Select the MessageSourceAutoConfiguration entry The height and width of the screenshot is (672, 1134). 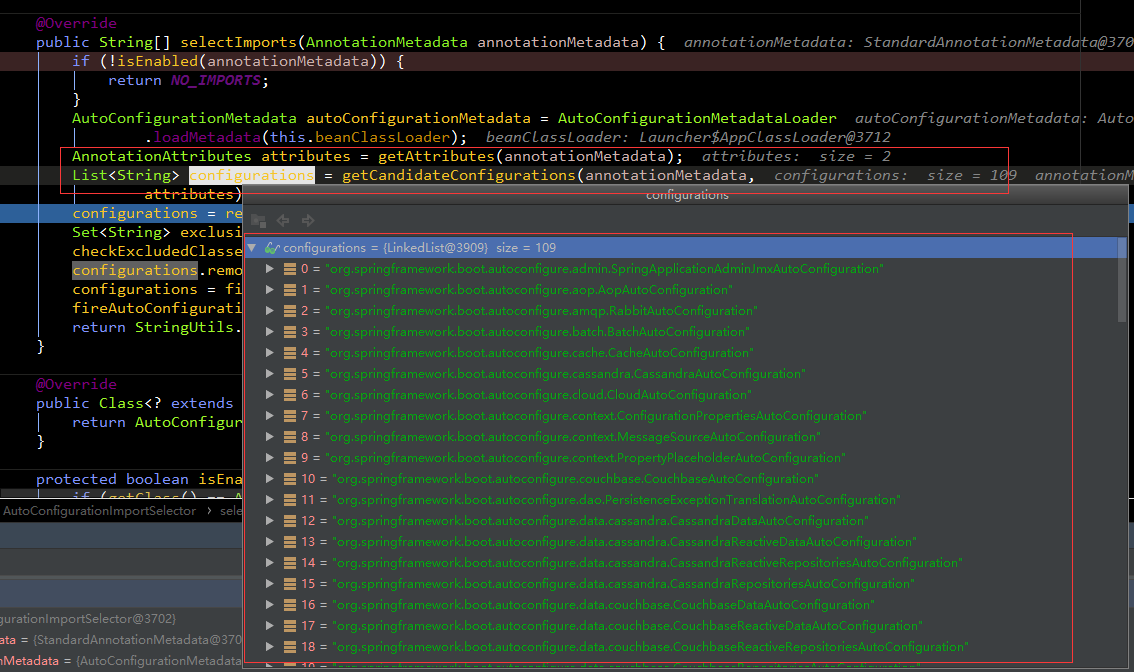[x=572, y=437]
